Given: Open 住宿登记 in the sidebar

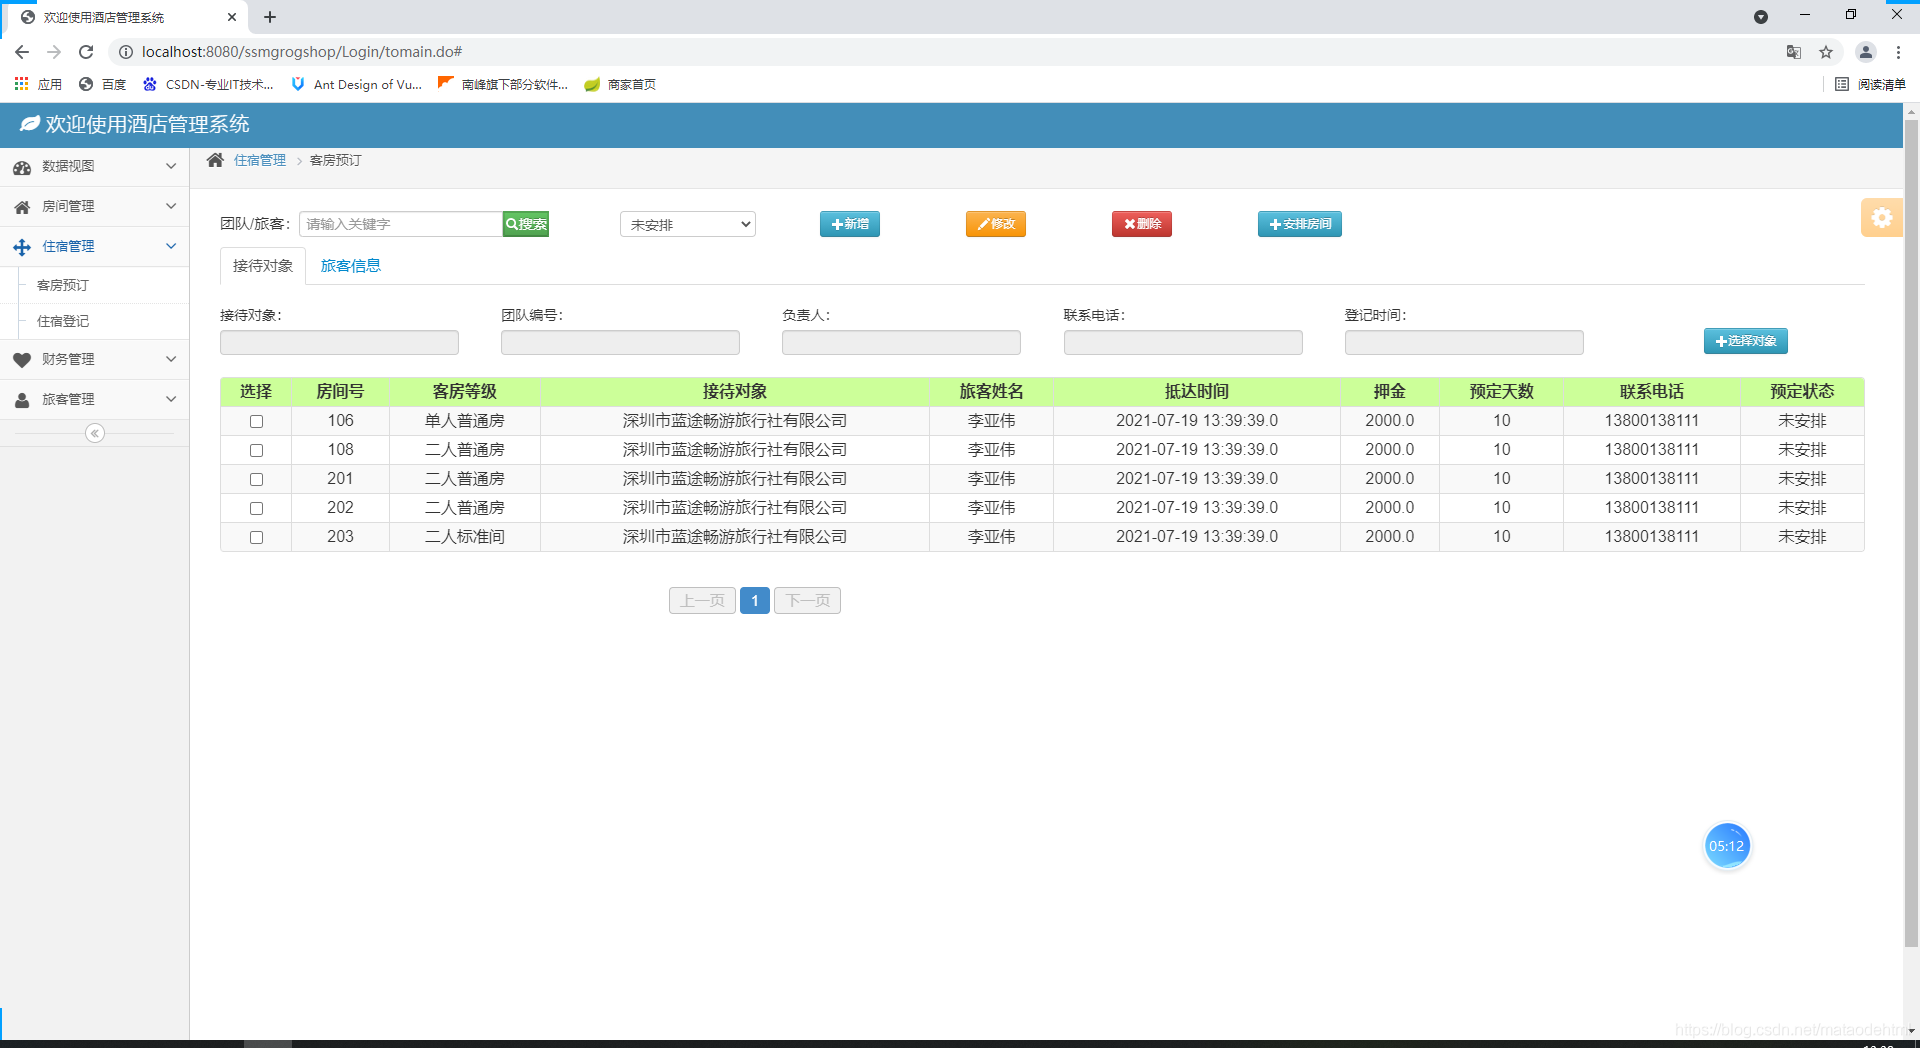Looking at the screenshot, I should click(63, 321).
